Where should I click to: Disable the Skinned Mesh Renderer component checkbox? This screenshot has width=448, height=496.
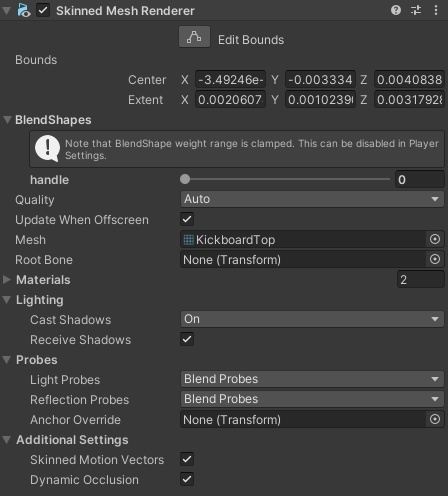[43, 10]
